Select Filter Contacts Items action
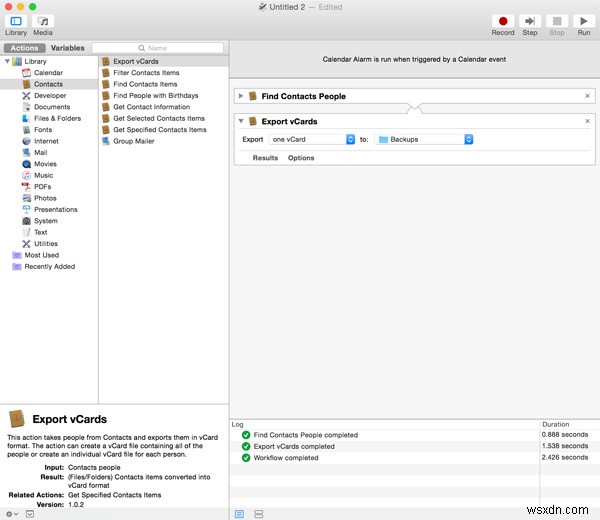The image size is (600, 520). click(146, 73)
